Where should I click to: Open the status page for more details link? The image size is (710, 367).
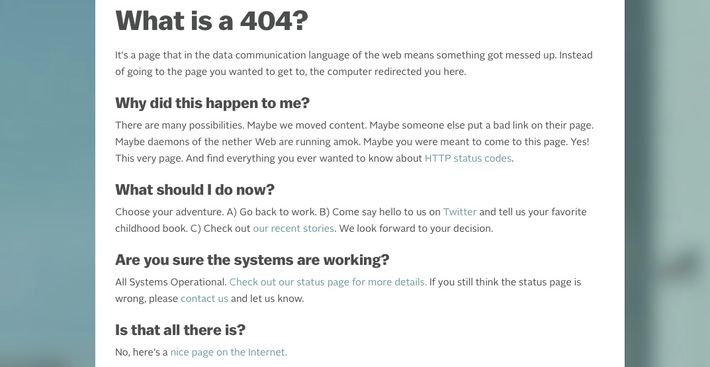tap(328, 282)
